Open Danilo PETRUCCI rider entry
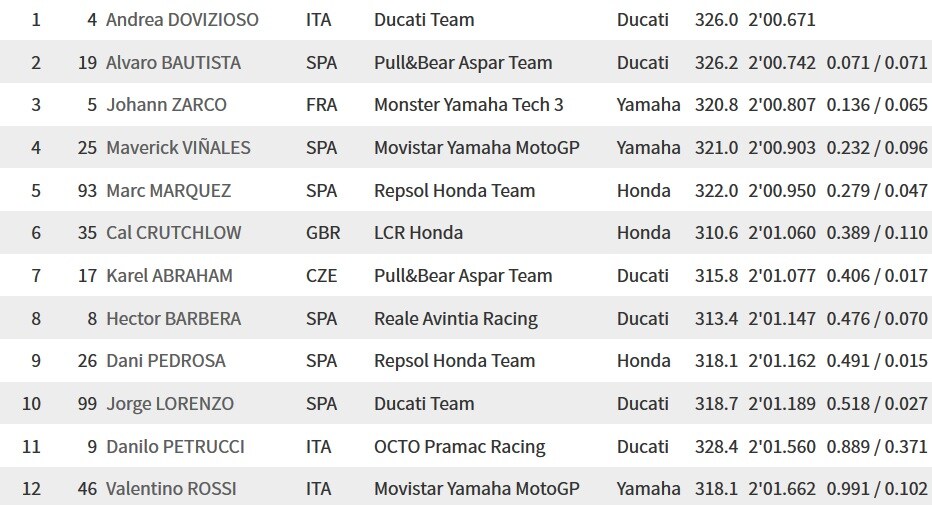This screenshot has width=932, height=505. pos(175,446)
